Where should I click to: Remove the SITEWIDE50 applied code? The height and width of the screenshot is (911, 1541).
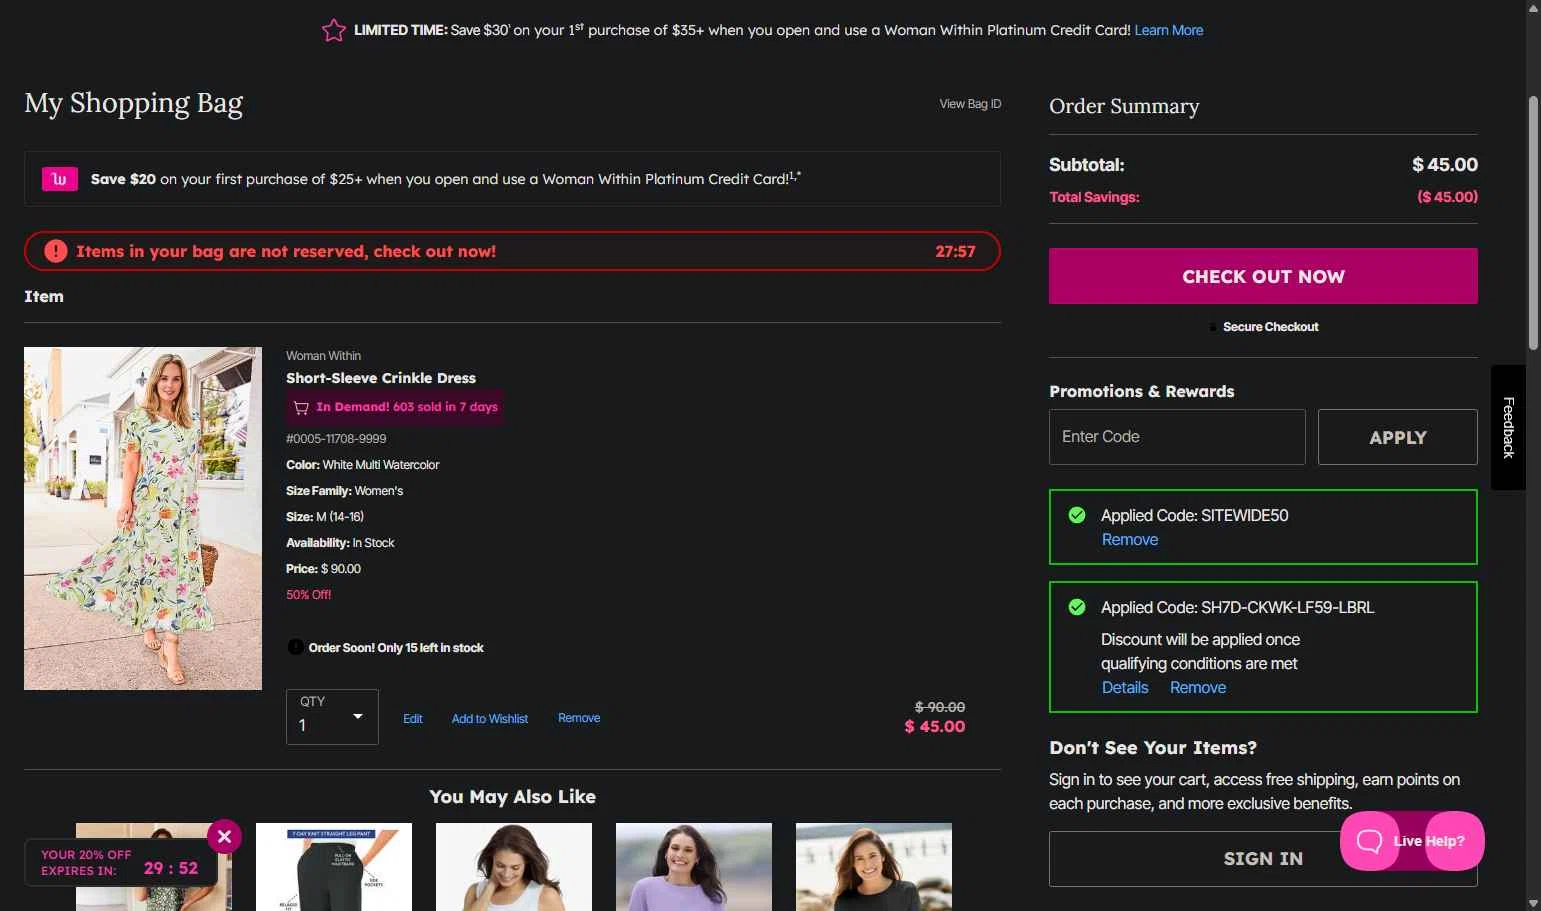(x=1130, y=540)
